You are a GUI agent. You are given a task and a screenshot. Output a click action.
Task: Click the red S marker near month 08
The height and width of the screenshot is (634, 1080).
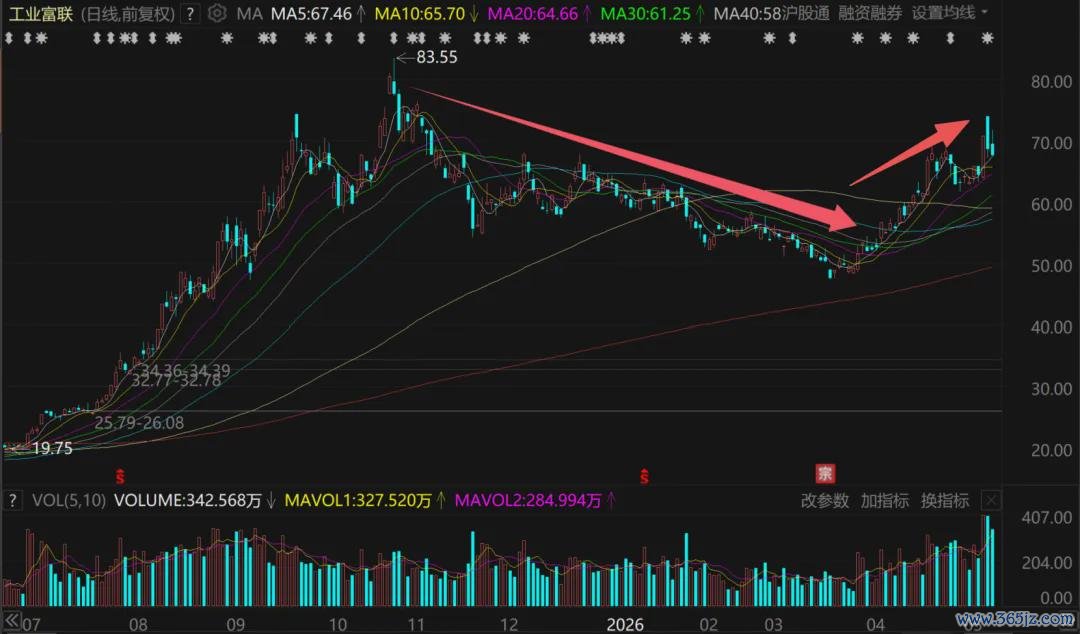(120, 475)
